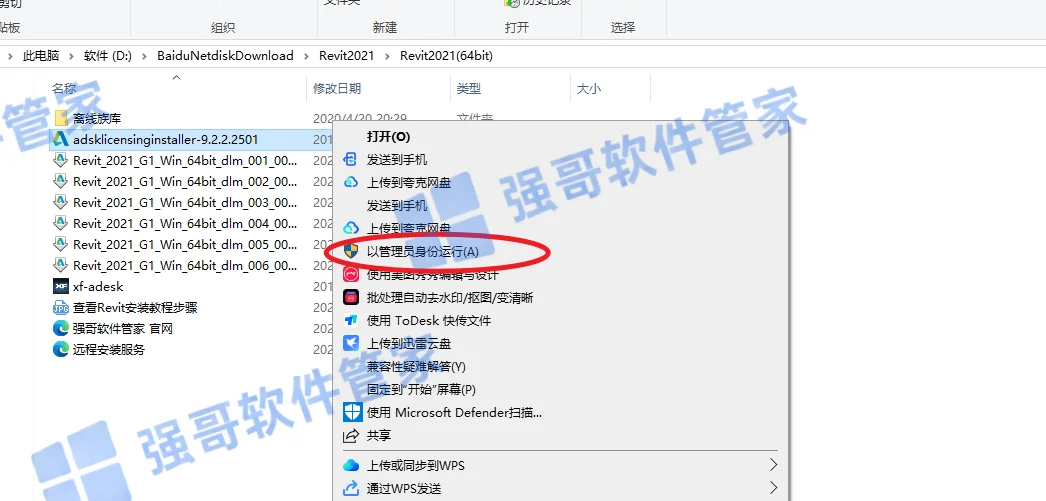Image resolution: width=1046 pixels, height=501 pixels.
Task: Choose 兼容性疑难解答(Y) menu entry
Action: tap(416, 366)
